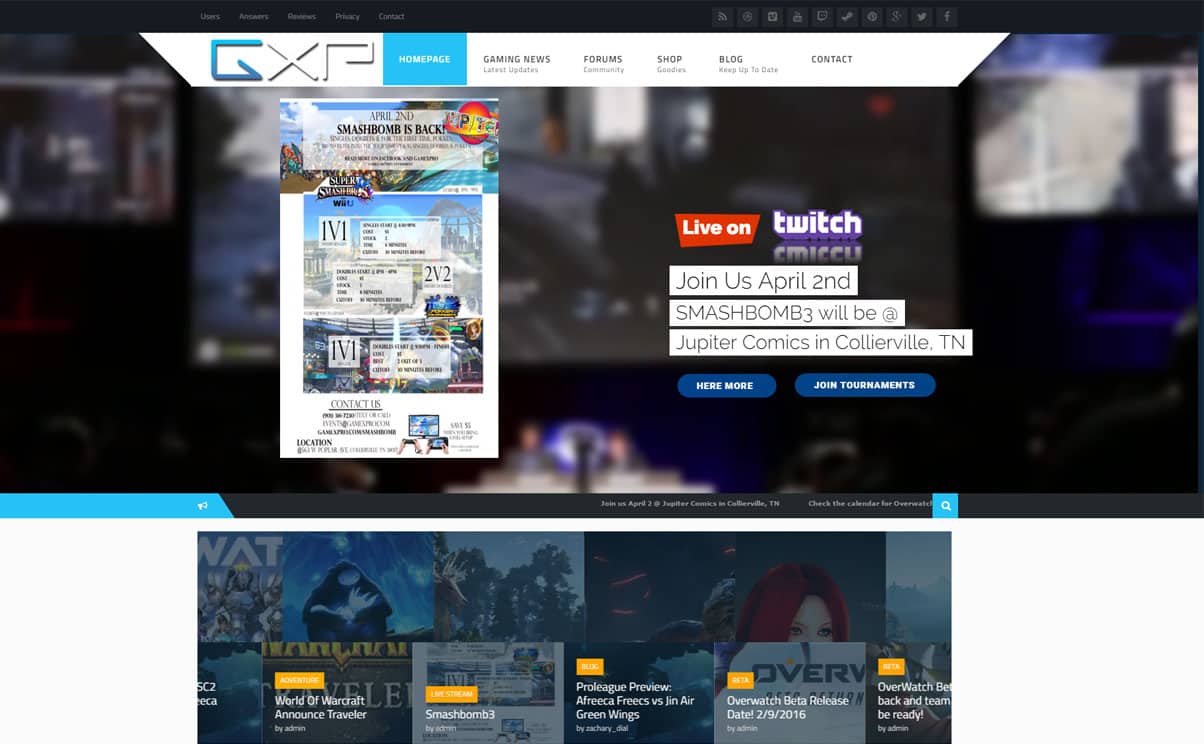Viewport: 1204px width, 744px height.
Task: Click the HERE MORE button
Action: pyautogui.click(x=726, y=385)
